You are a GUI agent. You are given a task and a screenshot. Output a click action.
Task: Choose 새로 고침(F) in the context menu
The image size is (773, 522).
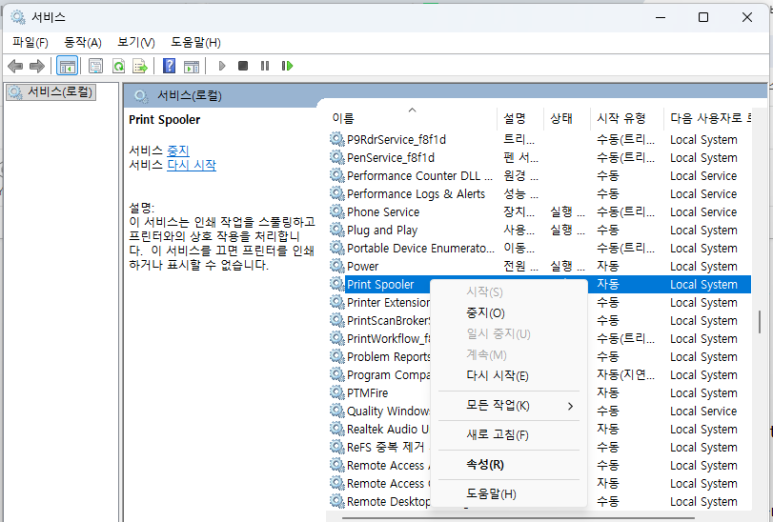[497, 435]
